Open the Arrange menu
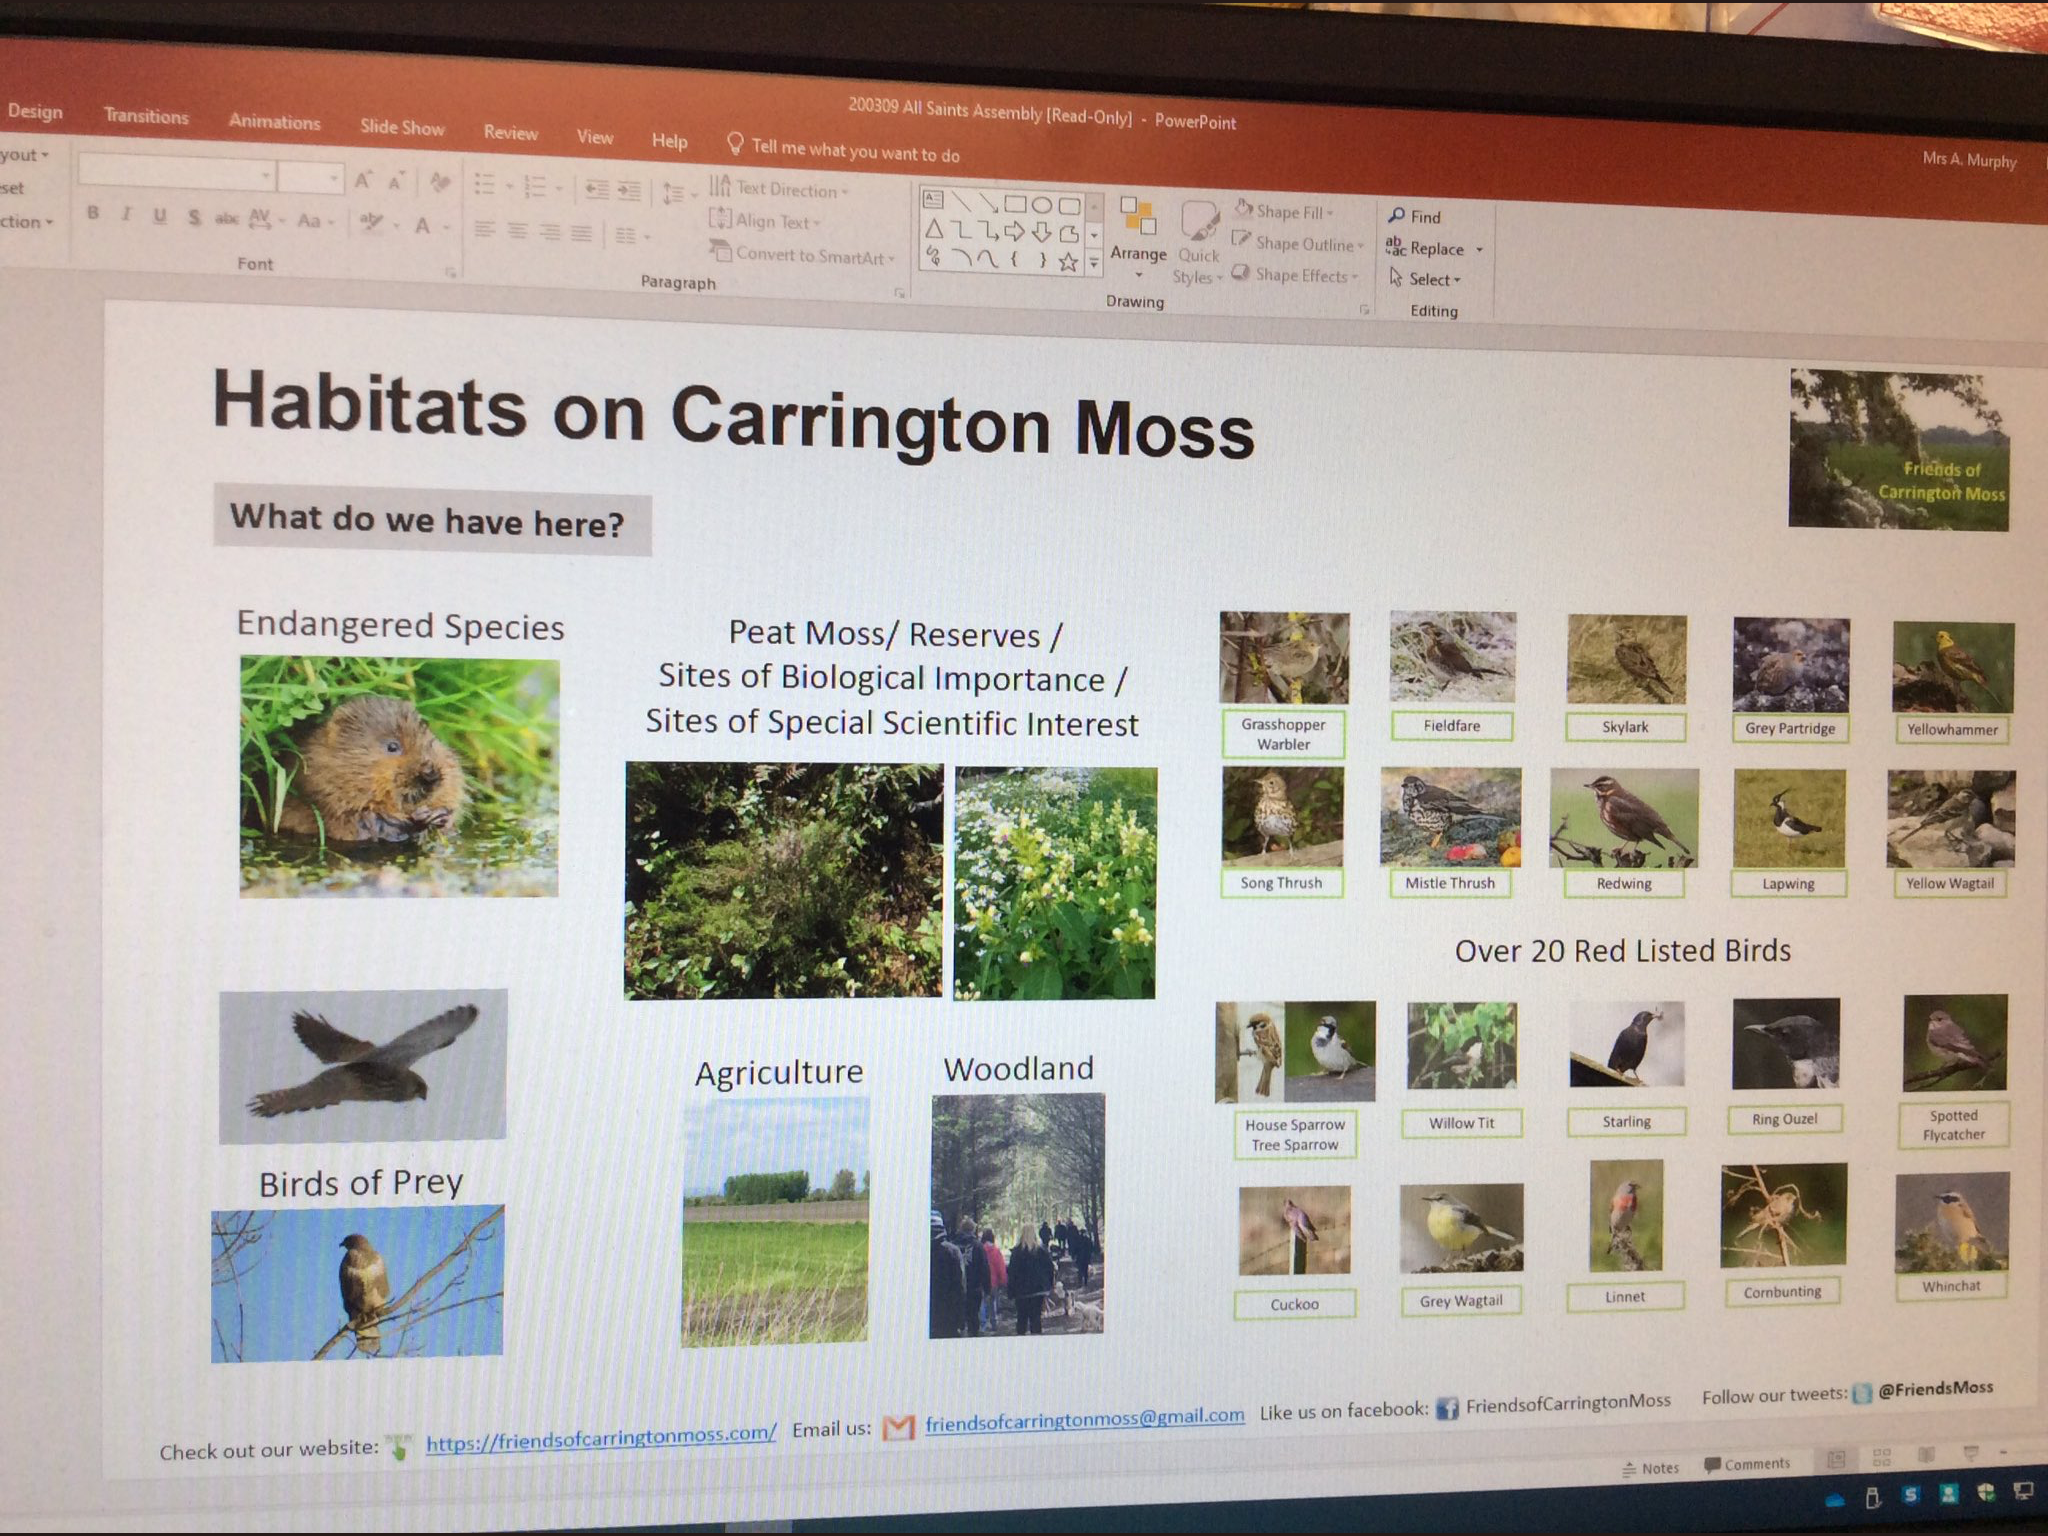Screen dimensions: 2048x1536 (x=1138, y=236)
